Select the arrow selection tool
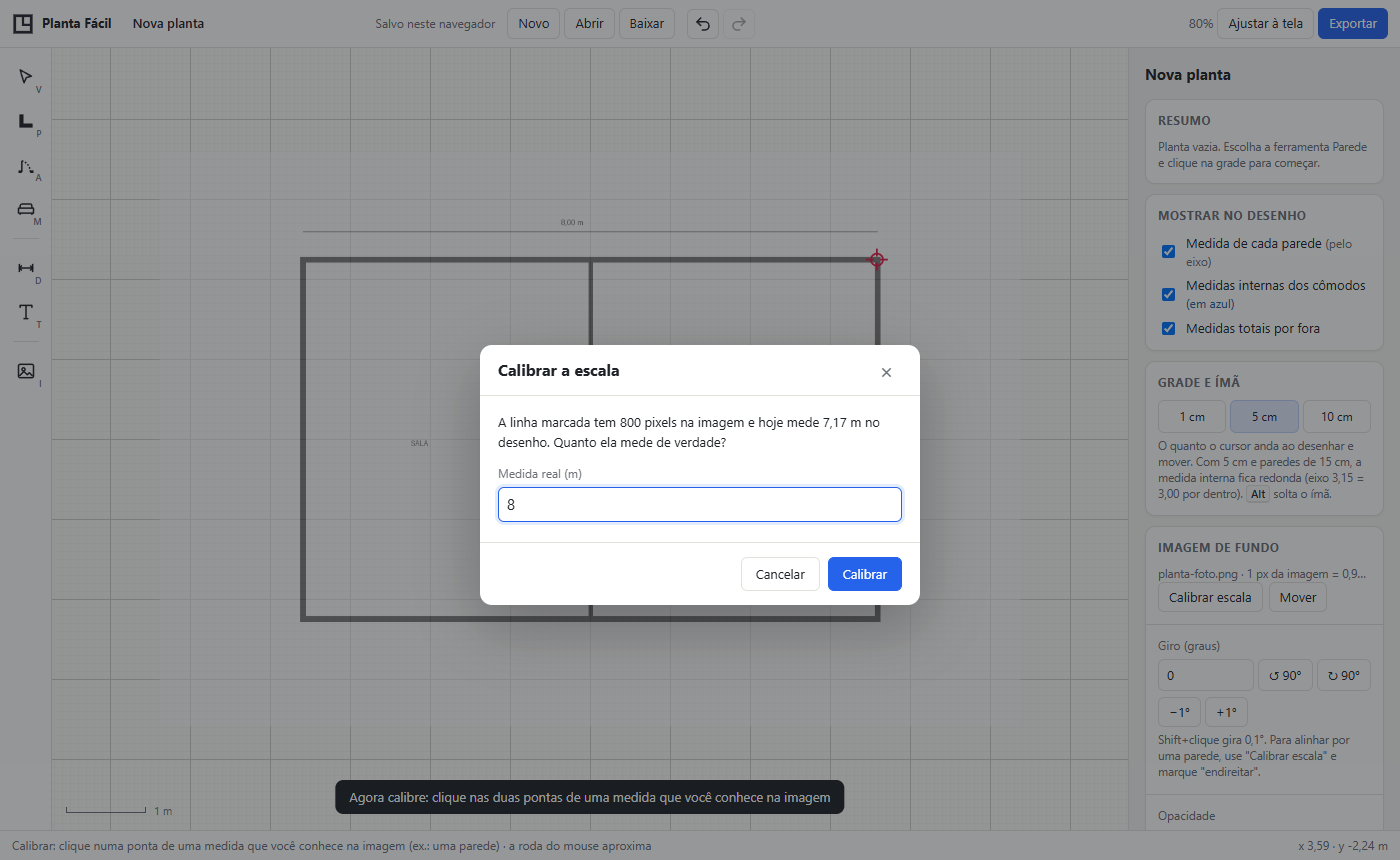Screen dimensions: 1400x860 [x=26, y=77]
